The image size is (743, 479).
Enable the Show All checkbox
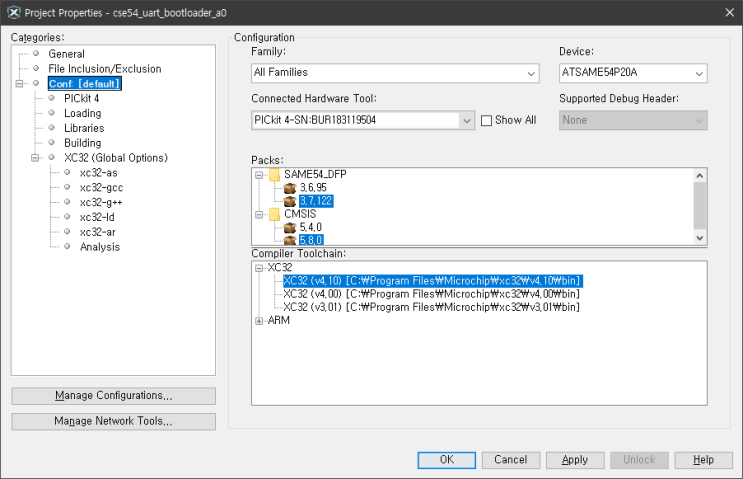pos(487,120)
